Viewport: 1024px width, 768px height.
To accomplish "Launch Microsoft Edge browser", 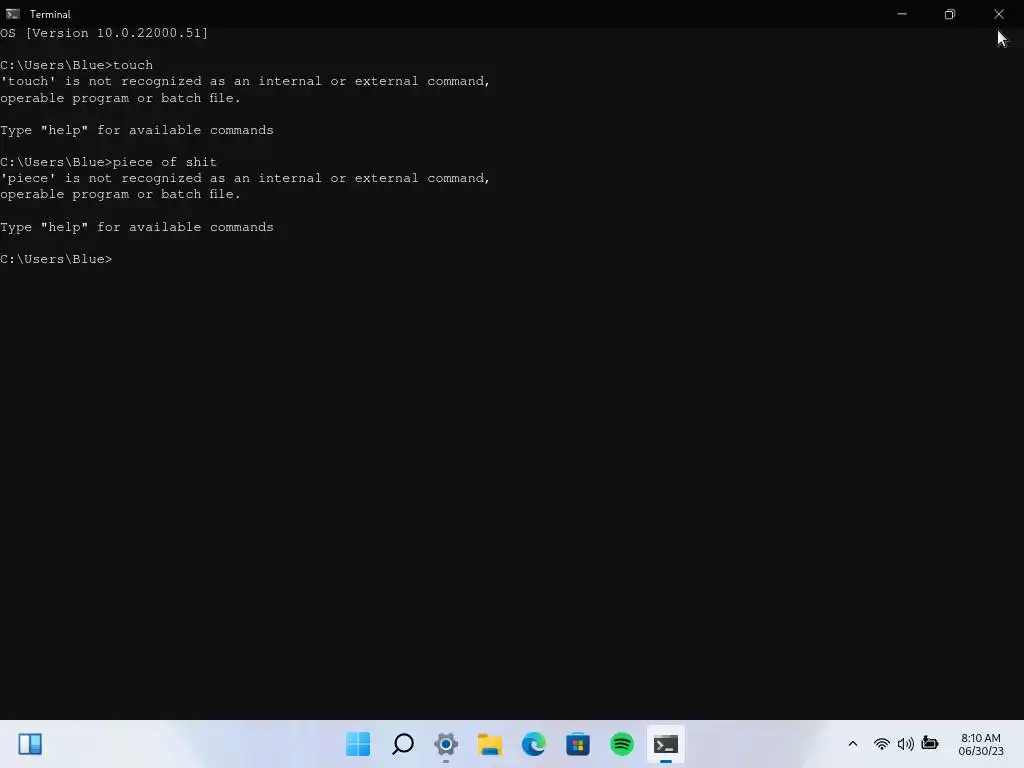I will [534, 744].
